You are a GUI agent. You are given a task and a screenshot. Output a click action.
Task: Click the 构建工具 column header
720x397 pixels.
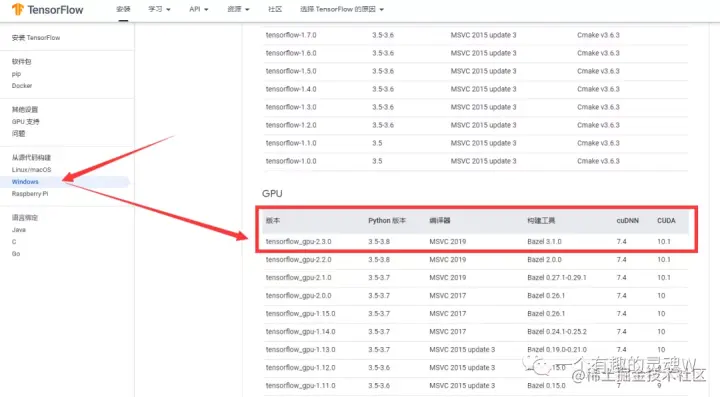coord(541,221)
